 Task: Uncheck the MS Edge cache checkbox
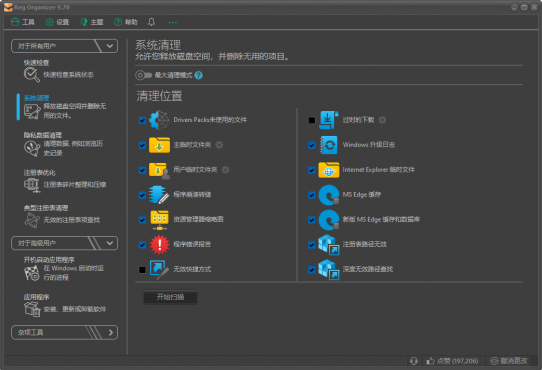[311, 195]
